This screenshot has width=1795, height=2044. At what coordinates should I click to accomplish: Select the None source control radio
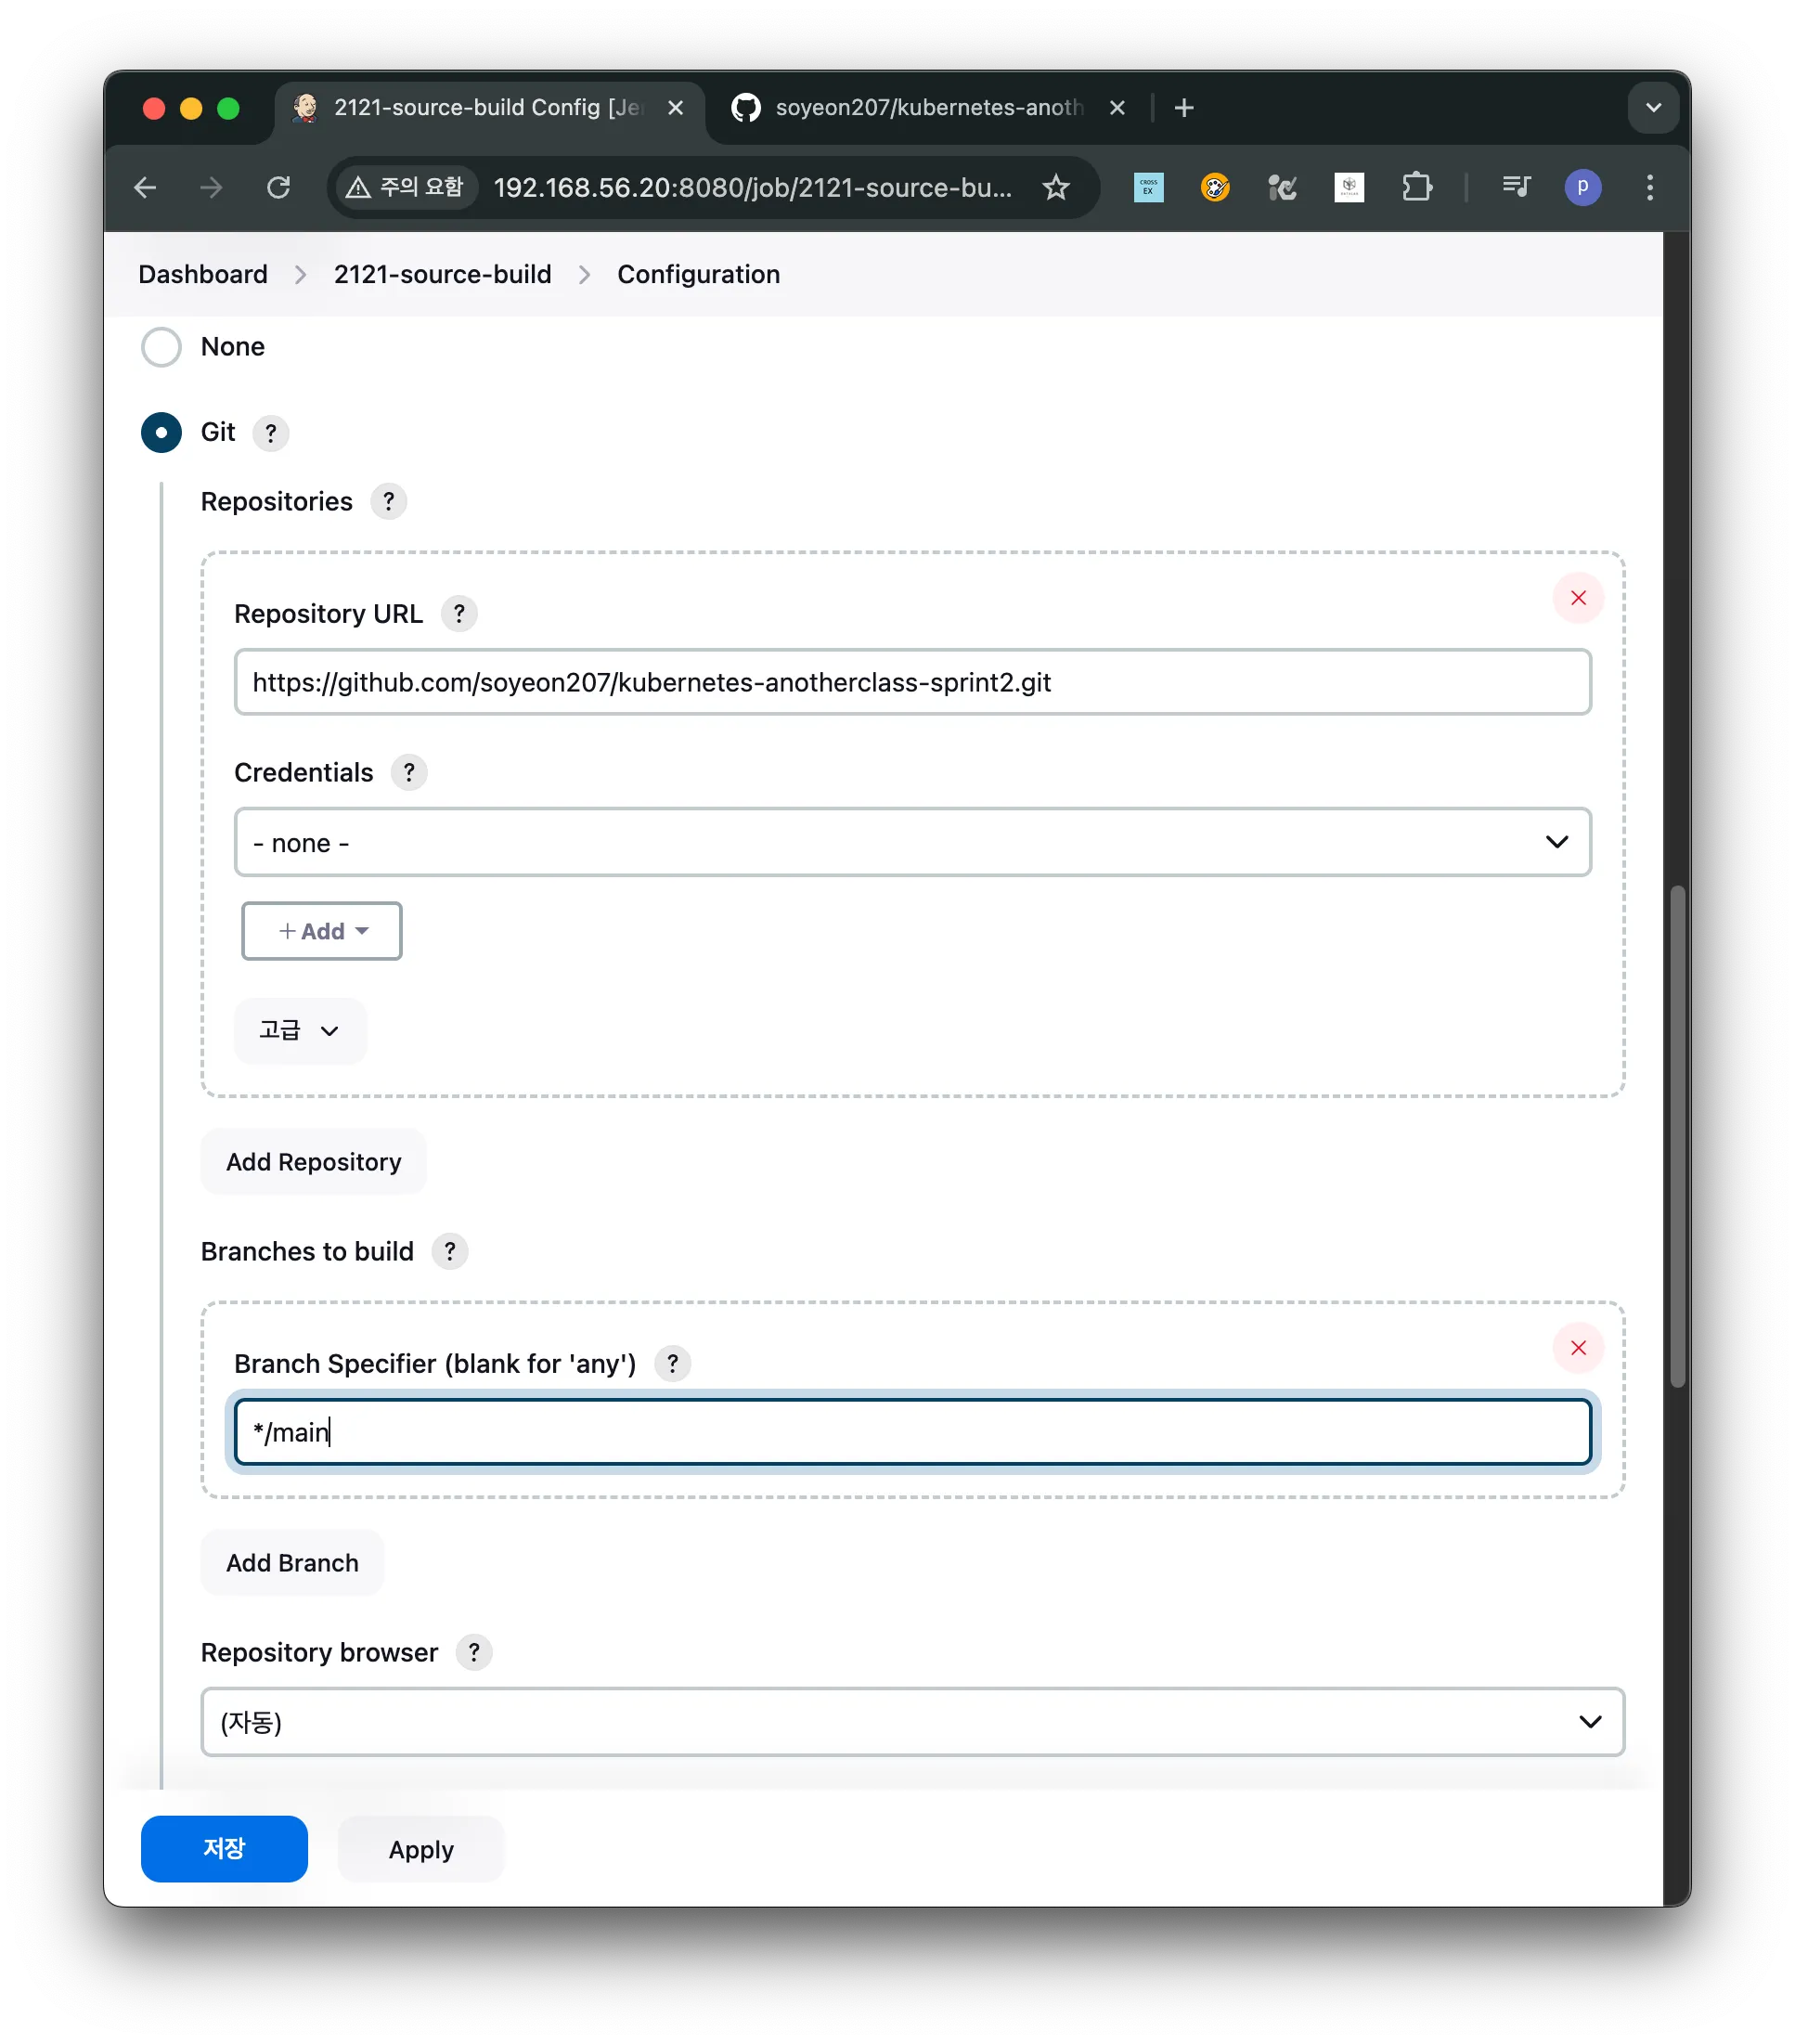(161, 347)
